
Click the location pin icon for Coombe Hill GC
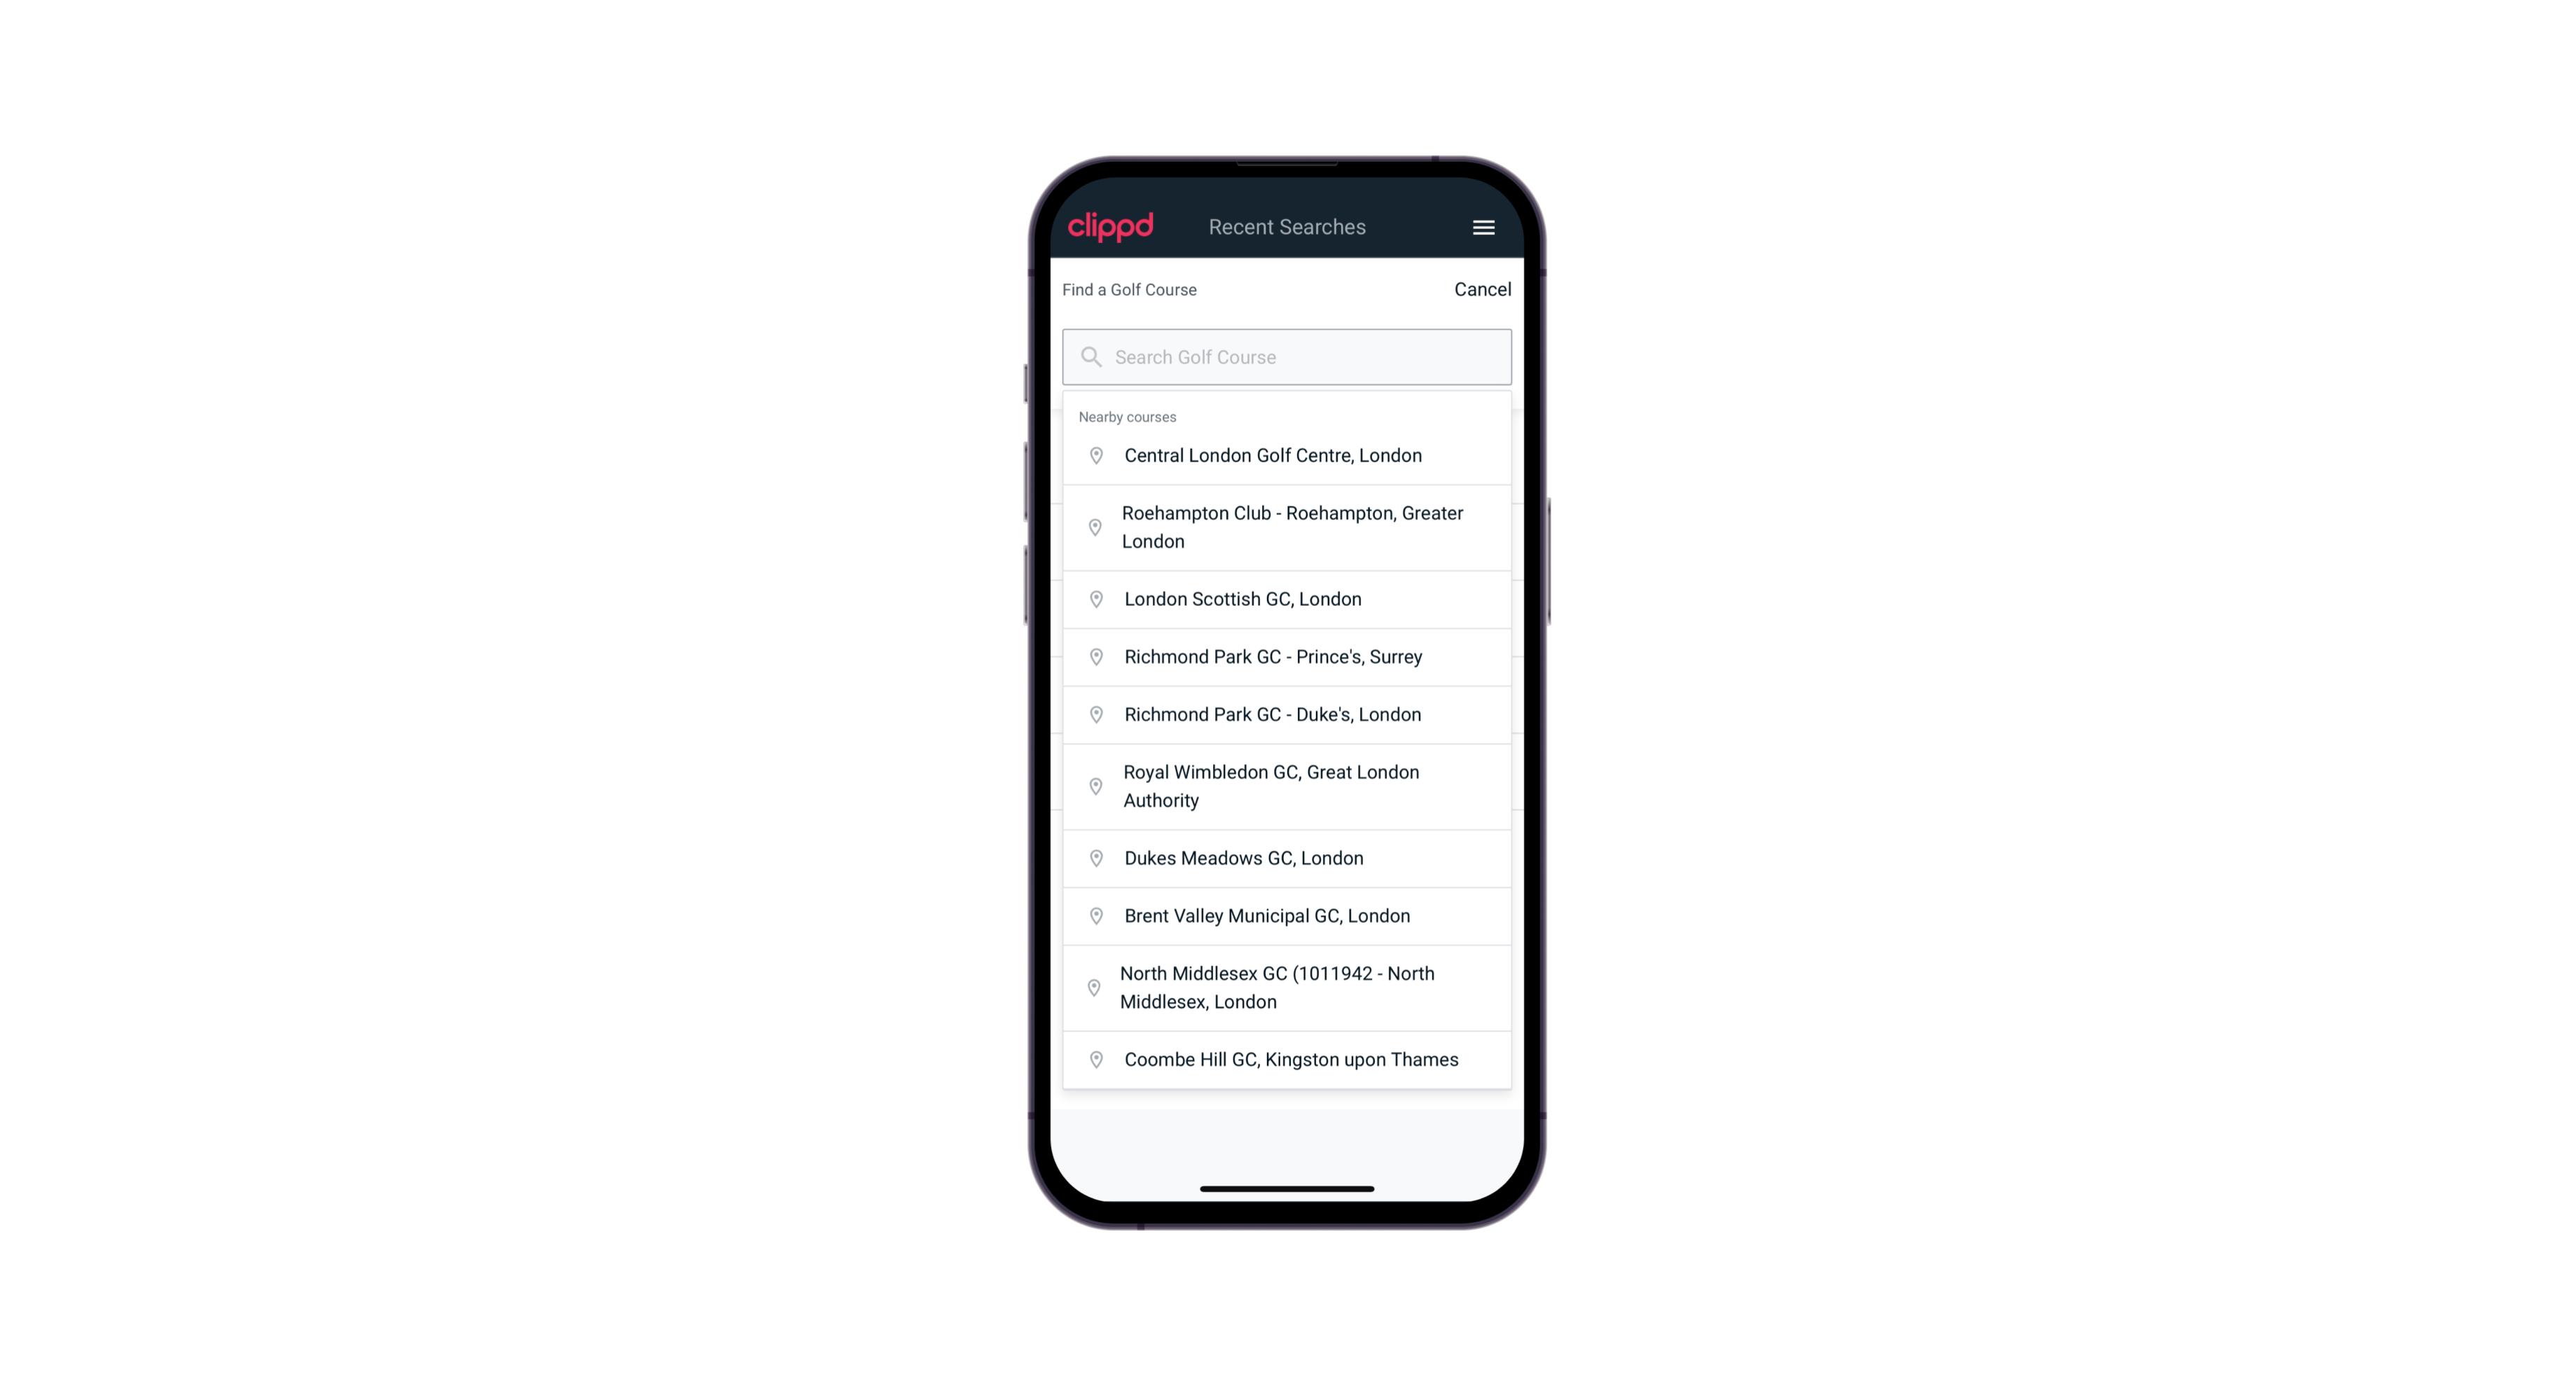pyautogui.click(x=1093, y=1058)
